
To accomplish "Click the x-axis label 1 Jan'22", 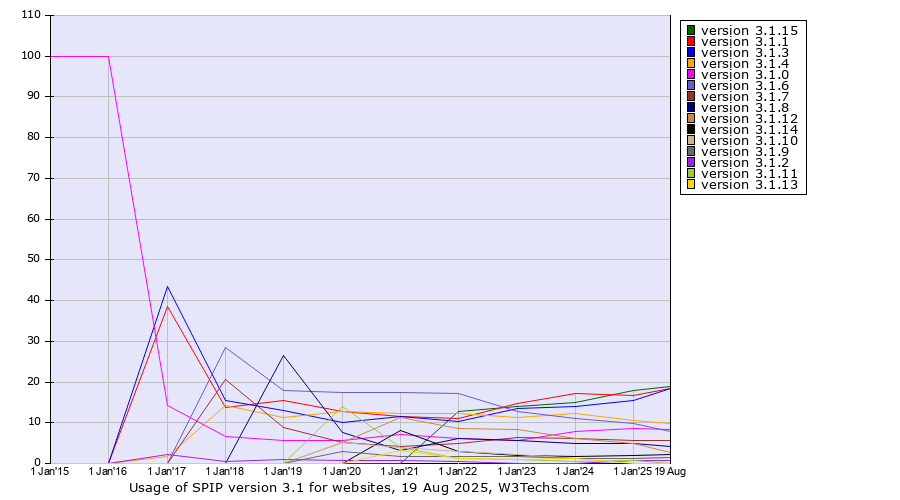I will point(458,471).
